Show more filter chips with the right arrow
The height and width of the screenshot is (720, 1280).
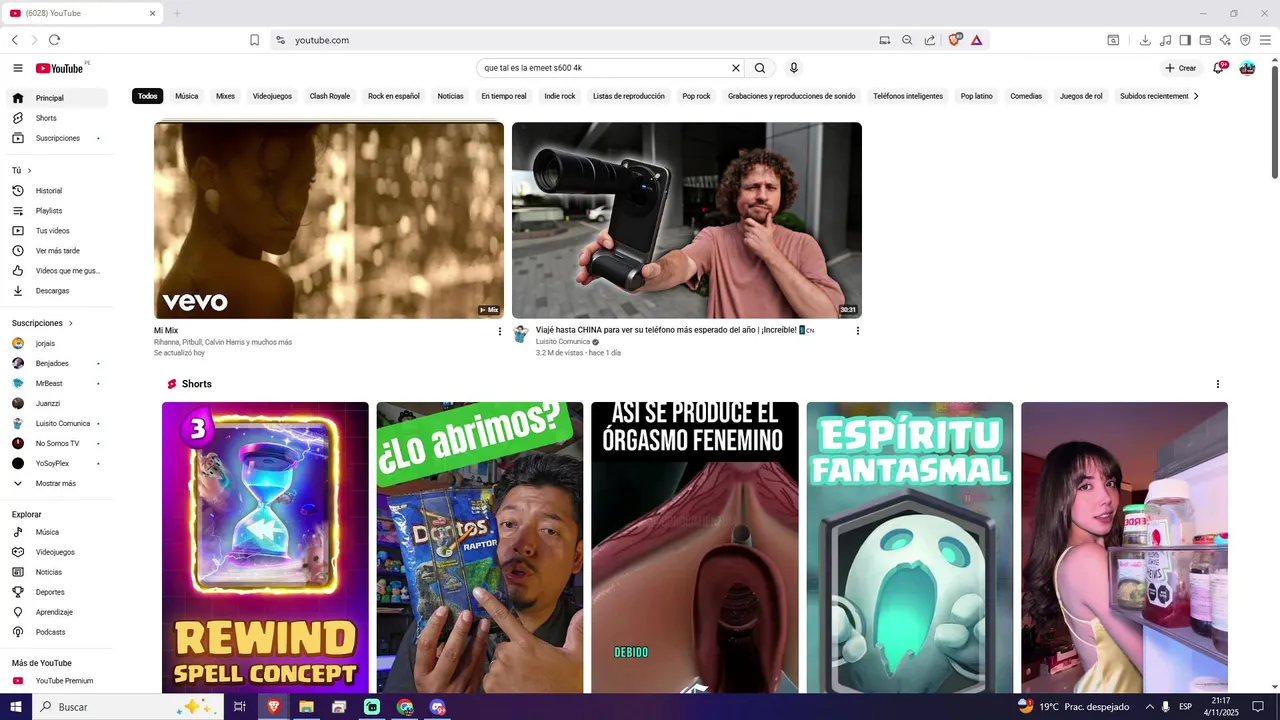pos(1196,96)
